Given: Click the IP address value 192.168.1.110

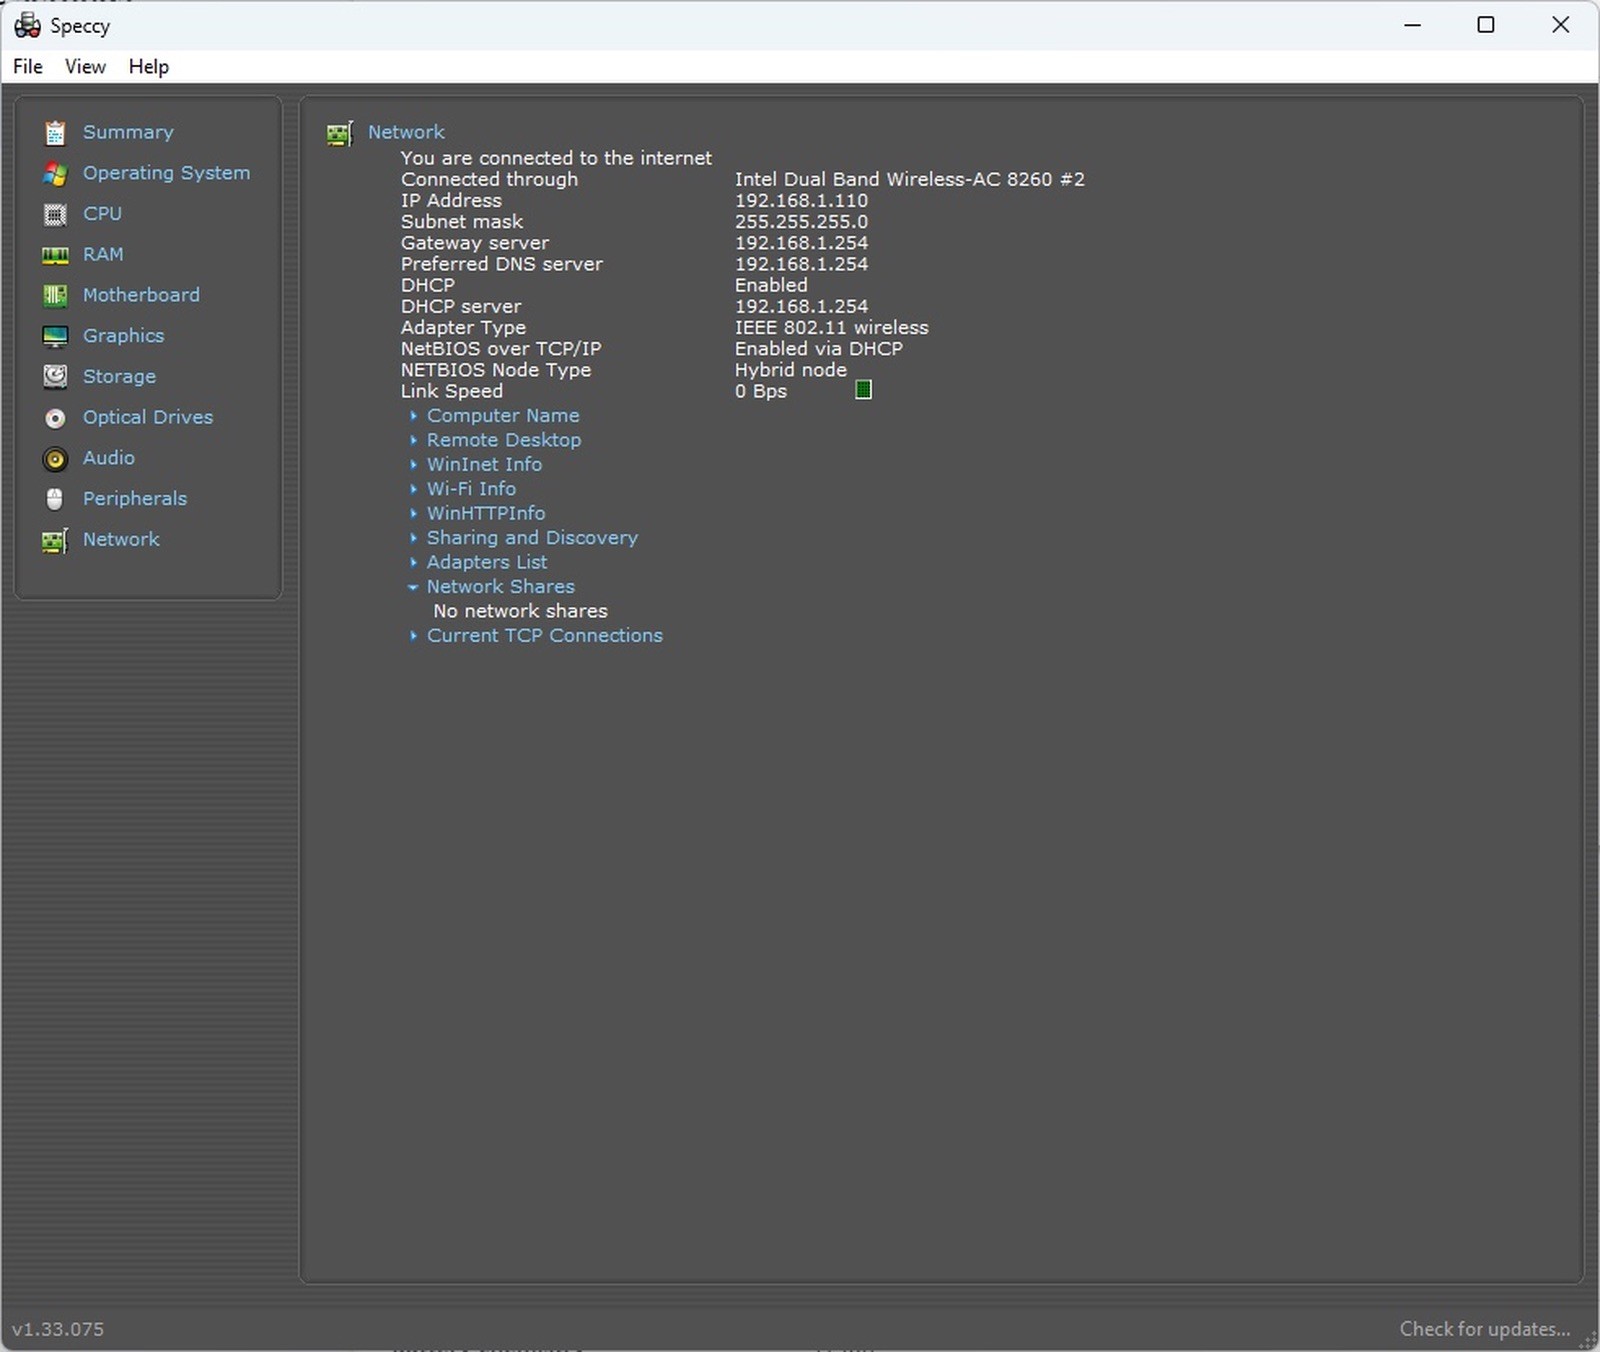Looking at the screenshot, I should [801, 201].
